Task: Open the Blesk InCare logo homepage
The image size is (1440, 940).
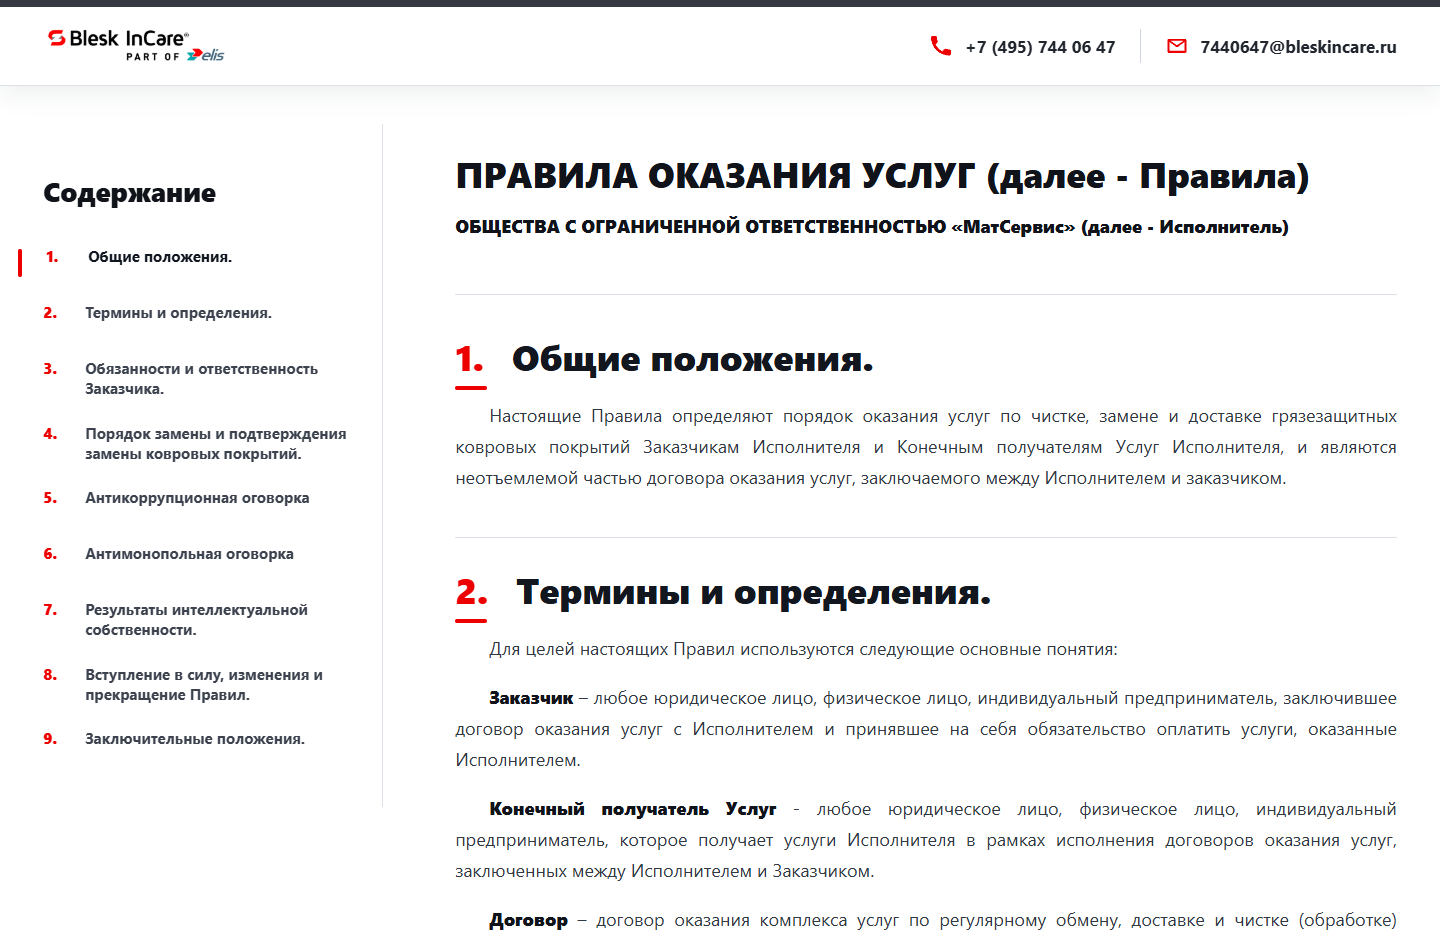Action: (136, 45)
